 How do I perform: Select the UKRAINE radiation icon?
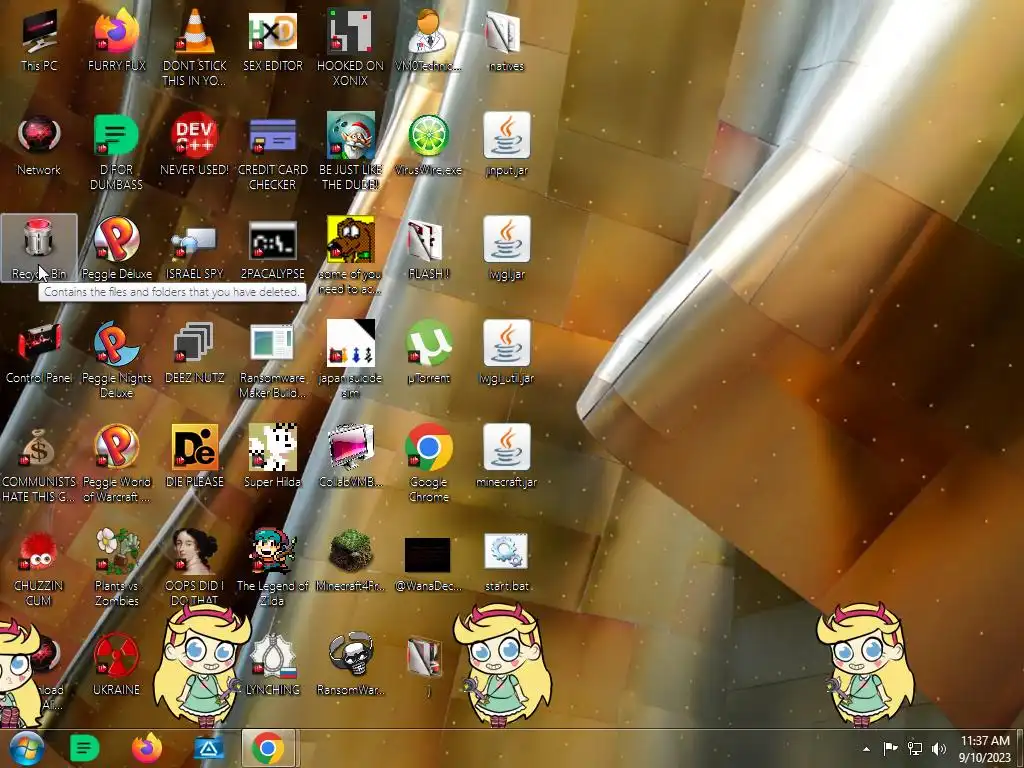pyautogui.click(x=117, y=664)
